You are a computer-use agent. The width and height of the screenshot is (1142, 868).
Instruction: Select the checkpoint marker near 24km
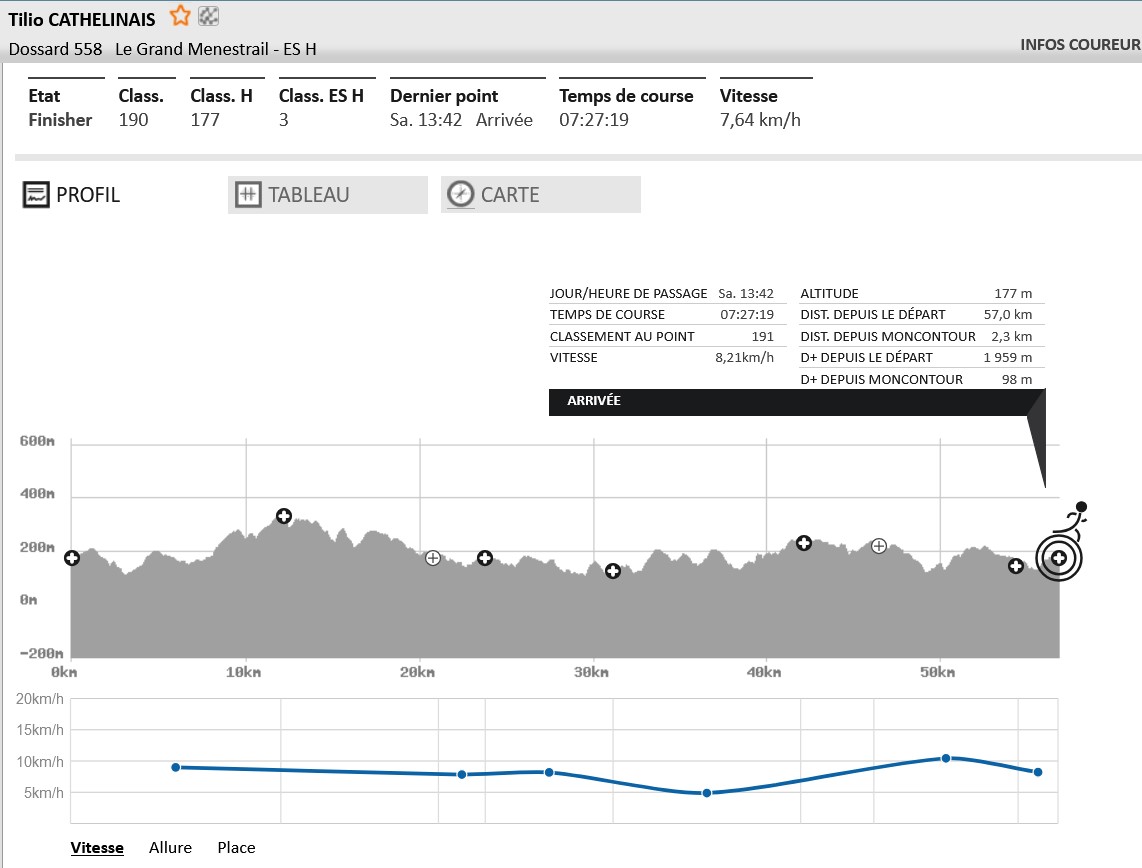click(x=485, y=558)
